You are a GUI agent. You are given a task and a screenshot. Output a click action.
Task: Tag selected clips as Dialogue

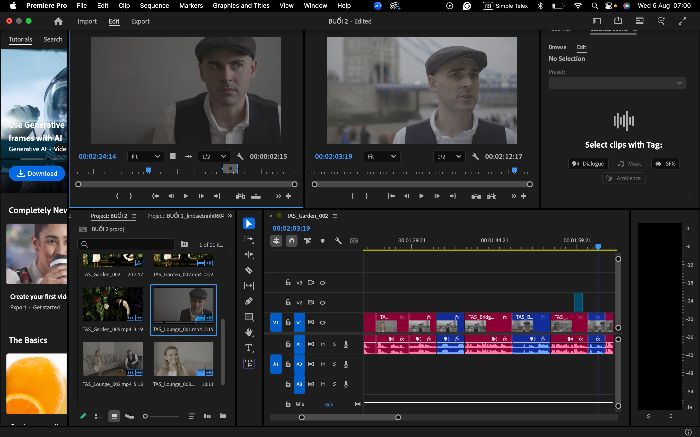tap(588, 164)
